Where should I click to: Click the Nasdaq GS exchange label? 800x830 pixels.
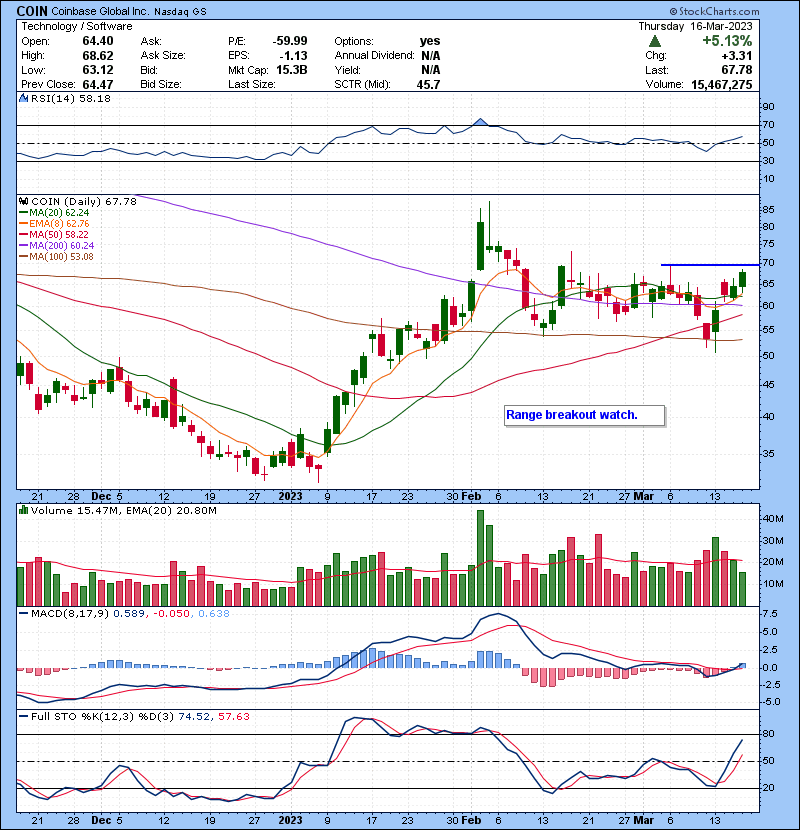click(180, 12)
